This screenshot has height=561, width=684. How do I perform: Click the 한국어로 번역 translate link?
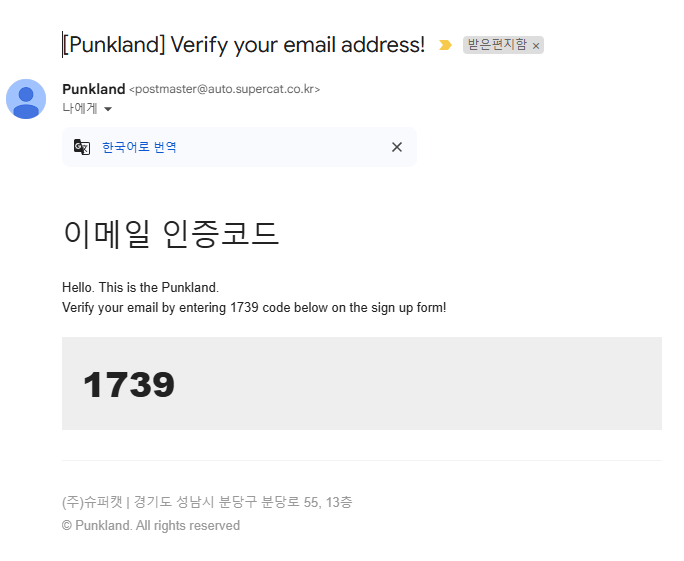point(139,147)
